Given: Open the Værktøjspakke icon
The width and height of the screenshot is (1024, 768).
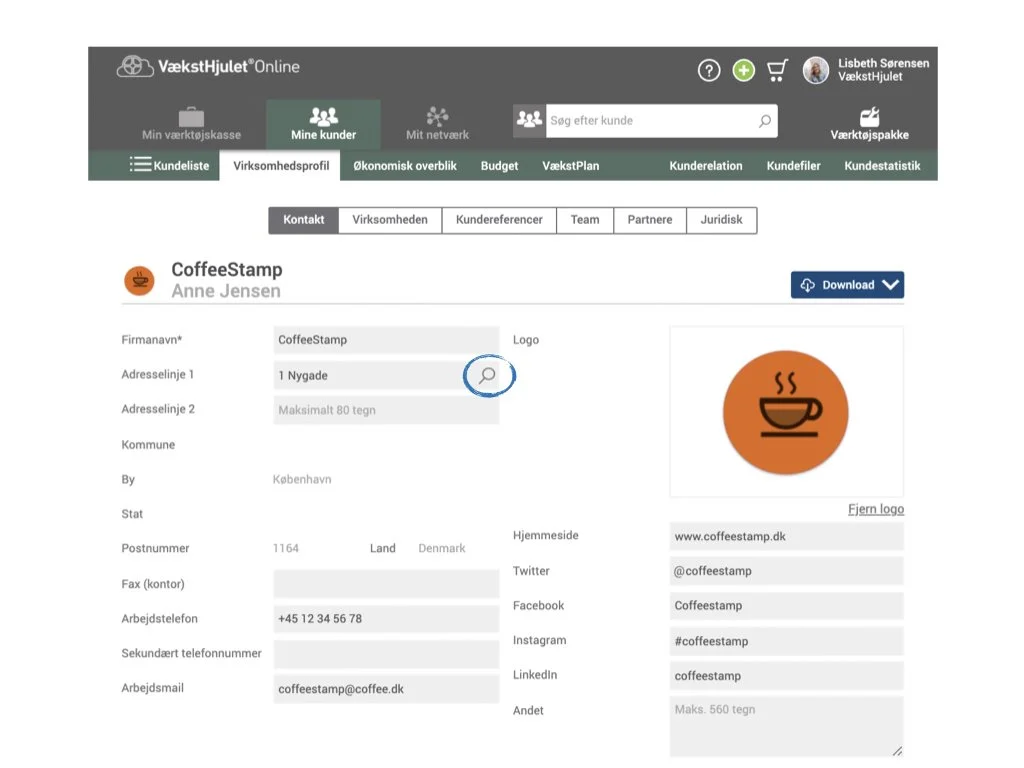Looking at the screenshot, I should point(869,124).
